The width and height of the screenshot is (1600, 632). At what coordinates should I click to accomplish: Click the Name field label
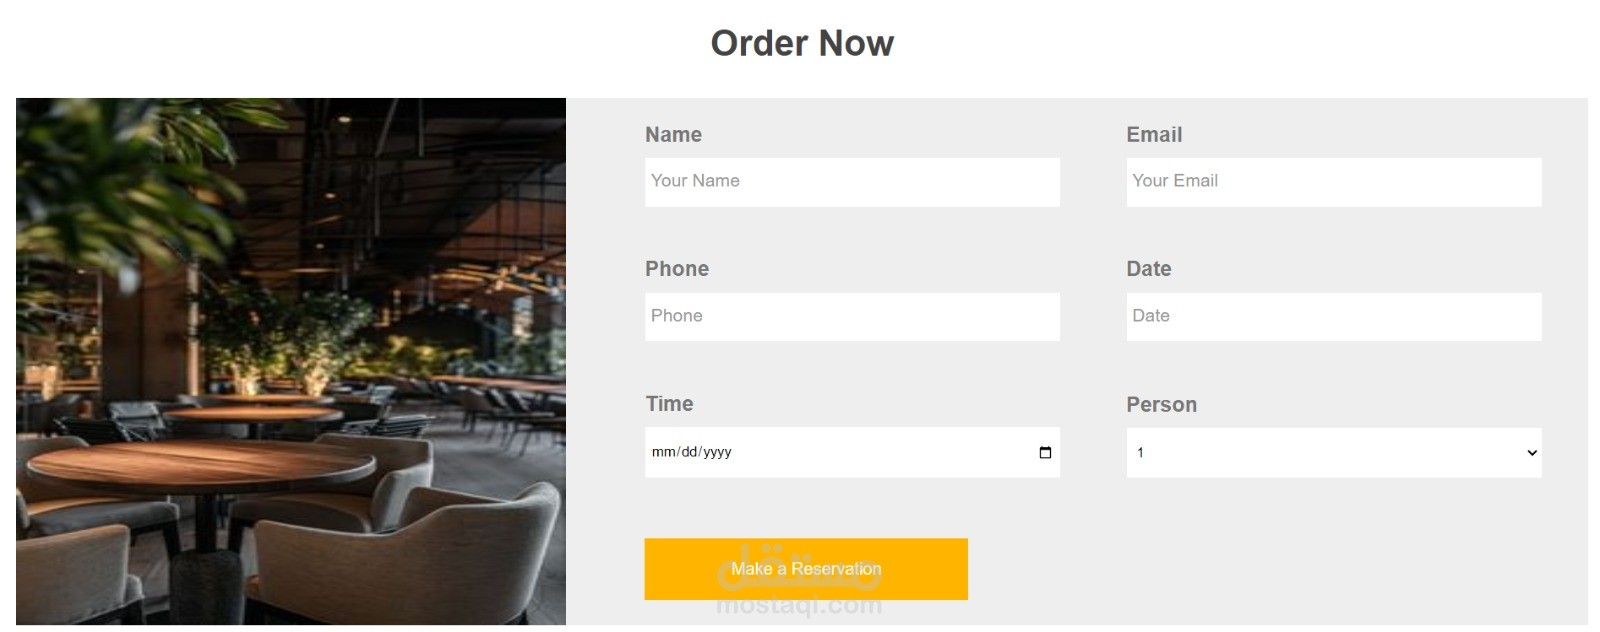(673, 135)
